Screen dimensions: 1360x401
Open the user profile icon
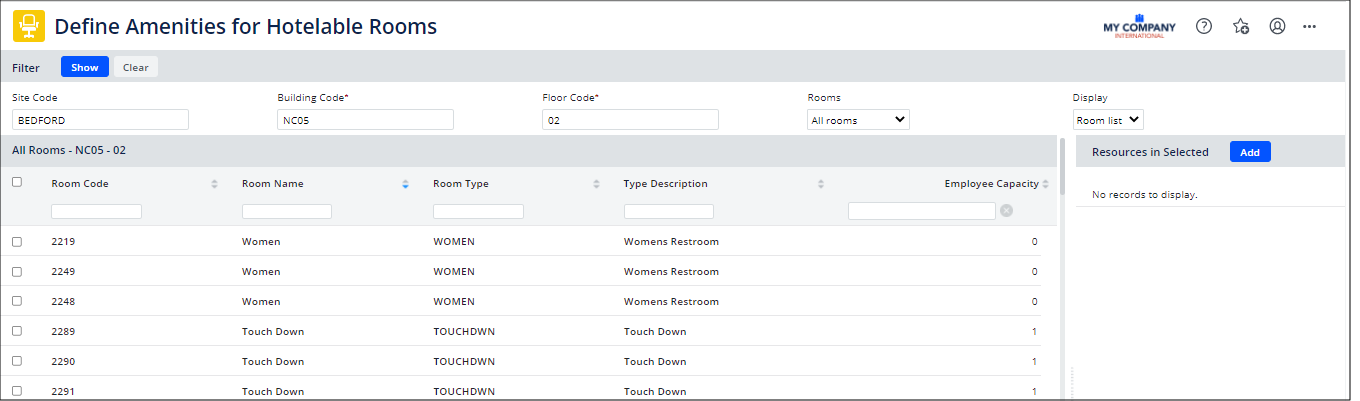pos(1277,27)
